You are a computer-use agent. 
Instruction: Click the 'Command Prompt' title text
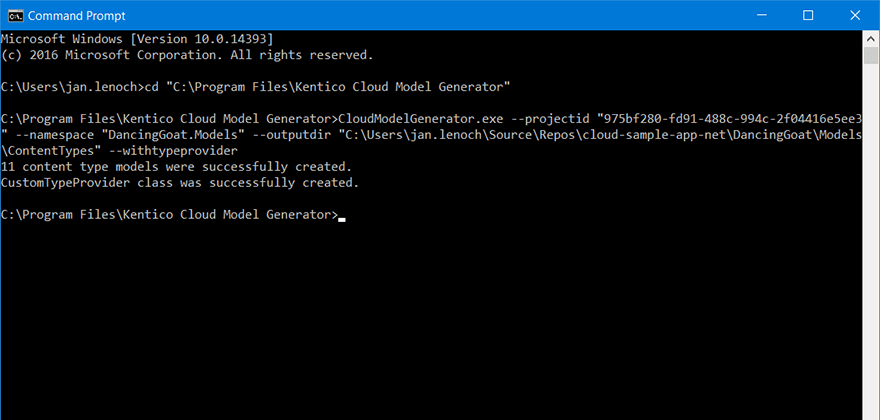[x=77, y=16]
